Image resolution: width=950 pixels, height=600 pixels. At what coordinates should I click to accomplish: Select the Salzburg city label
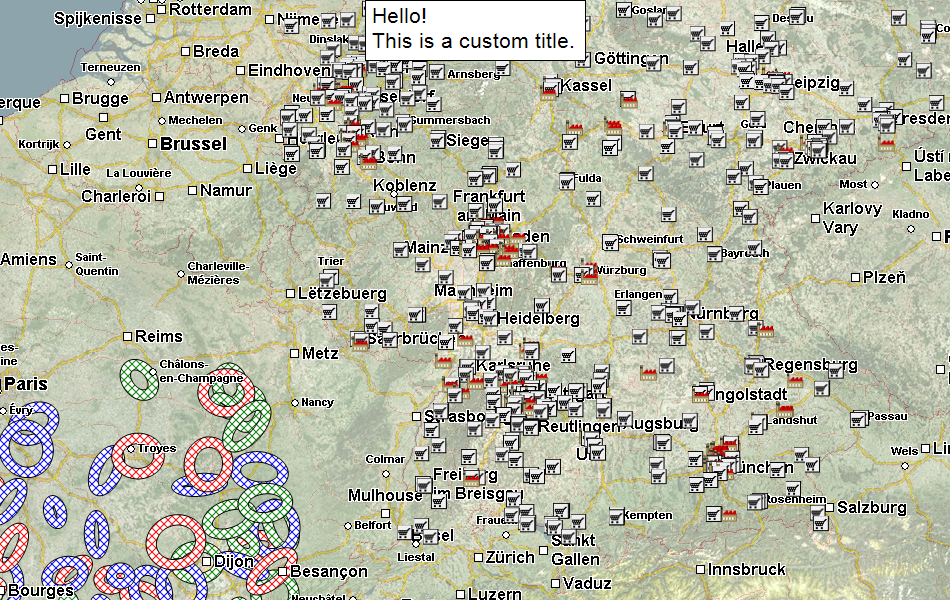pos(871,508)
